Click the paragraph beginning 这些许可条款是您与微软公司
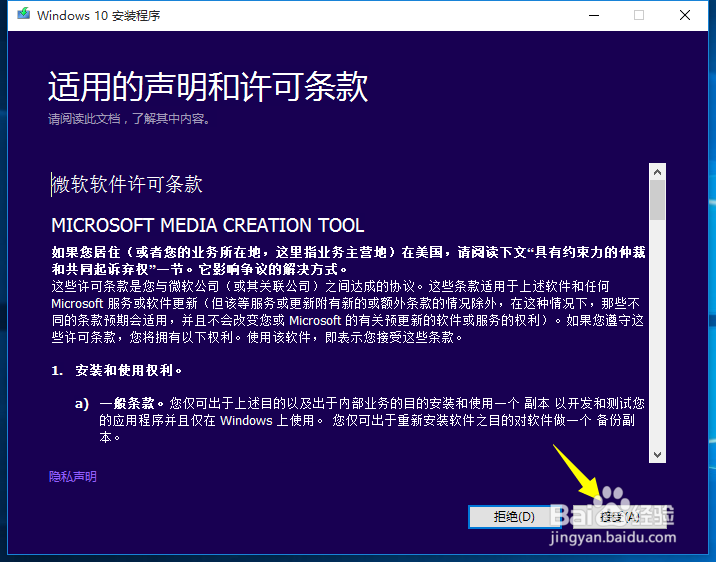The image size is (716, 562). pyautogui.click(x=348, y=312)
